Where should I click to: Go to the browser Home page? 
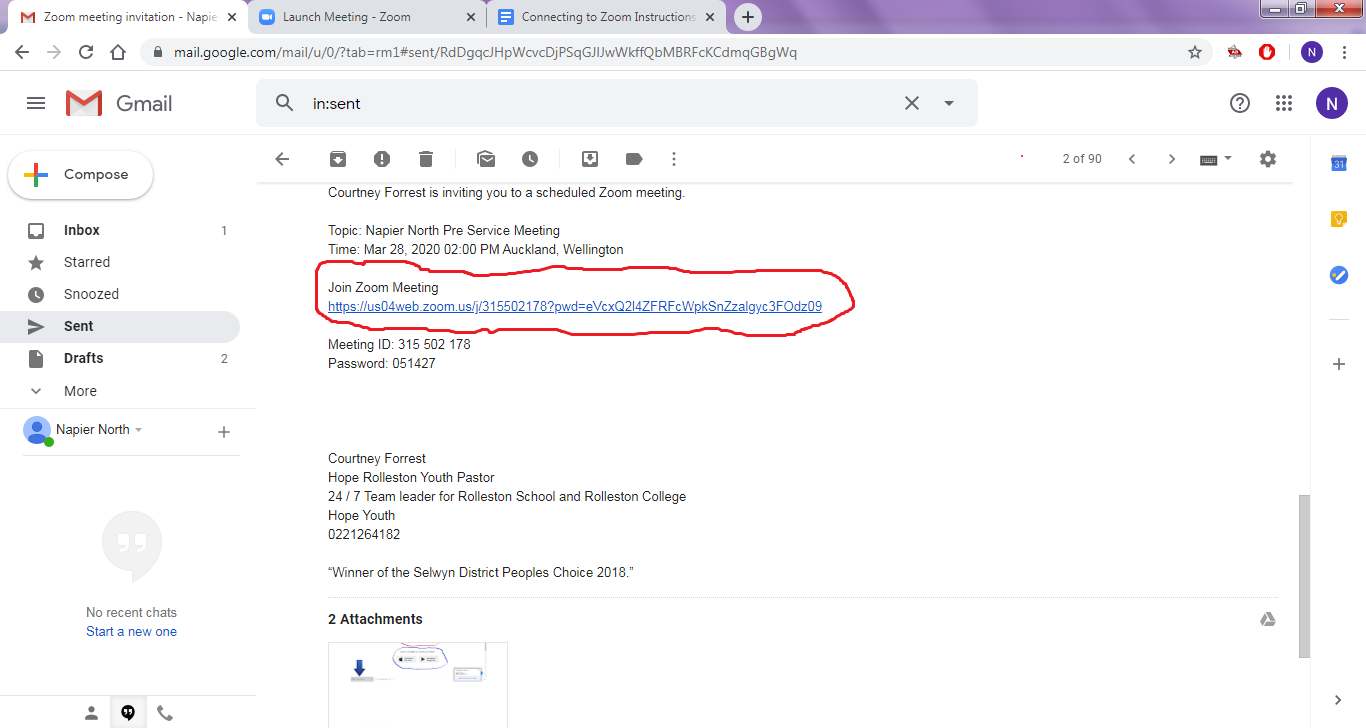[x=118, y=52]
